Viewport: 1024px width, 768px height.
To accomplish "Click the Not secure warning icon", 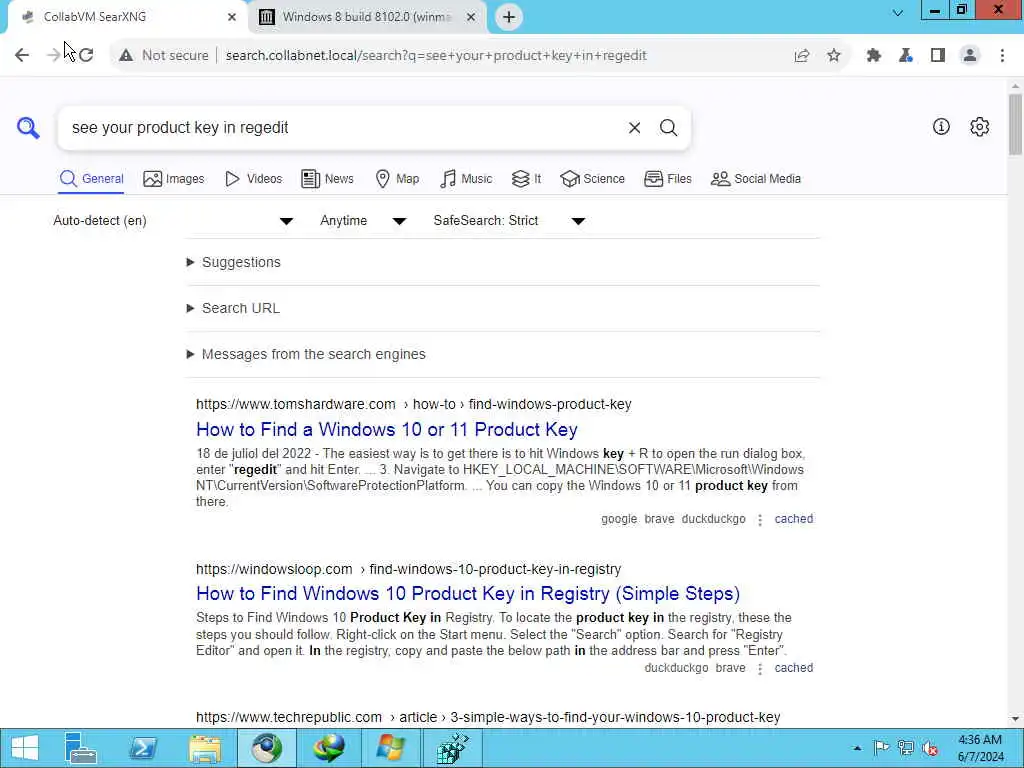I will click(x=126, y=56).
